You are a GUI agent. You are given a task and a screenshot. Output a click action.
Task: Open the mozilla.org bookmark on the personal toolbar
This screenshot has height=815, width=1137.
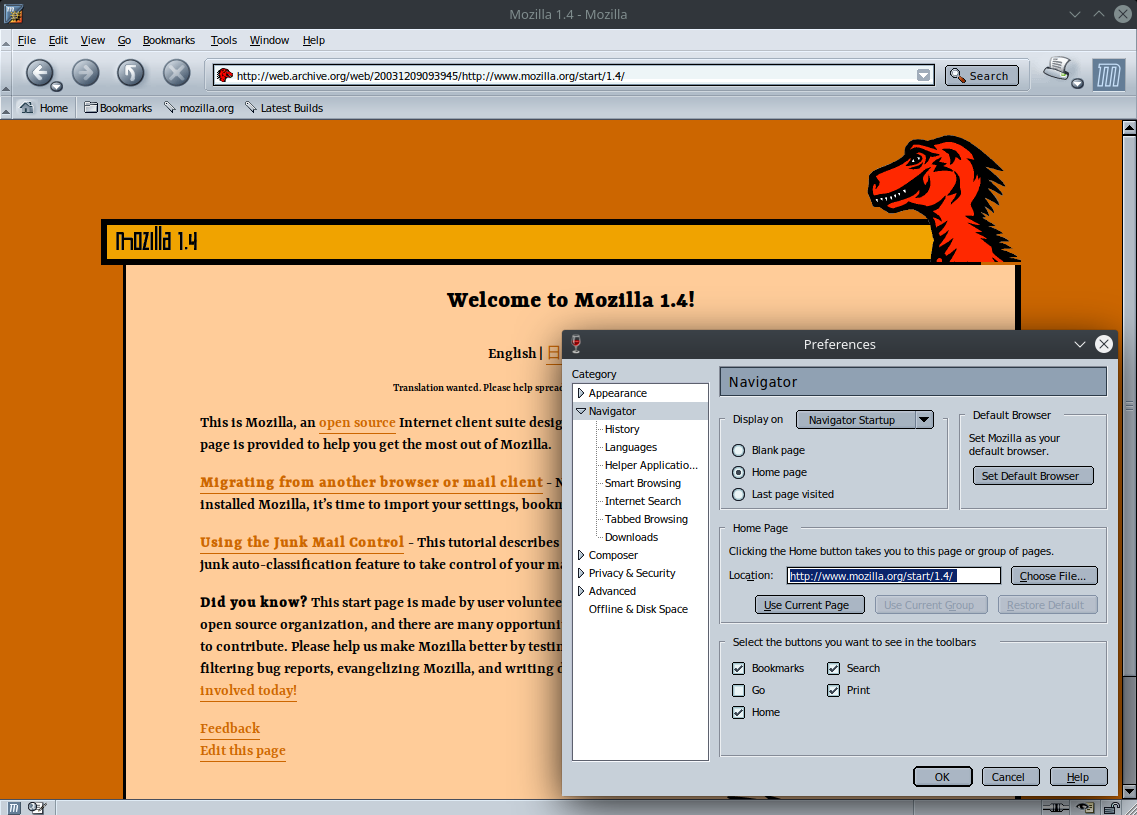(199, 108)
